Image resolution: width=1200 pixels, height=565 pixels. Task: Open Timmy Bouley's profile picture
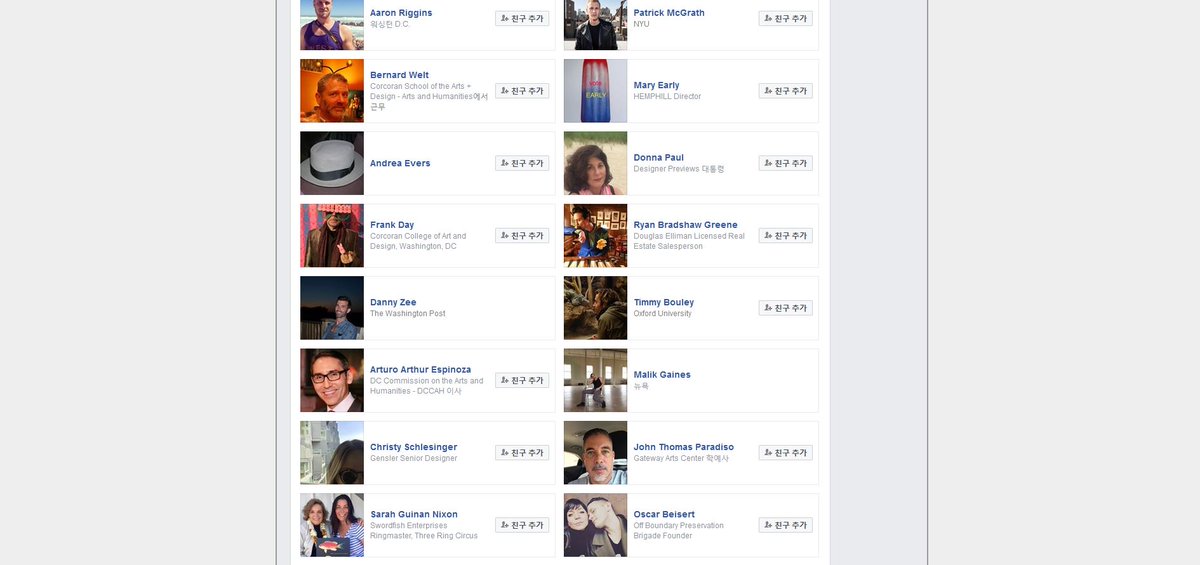coord(595,308)
